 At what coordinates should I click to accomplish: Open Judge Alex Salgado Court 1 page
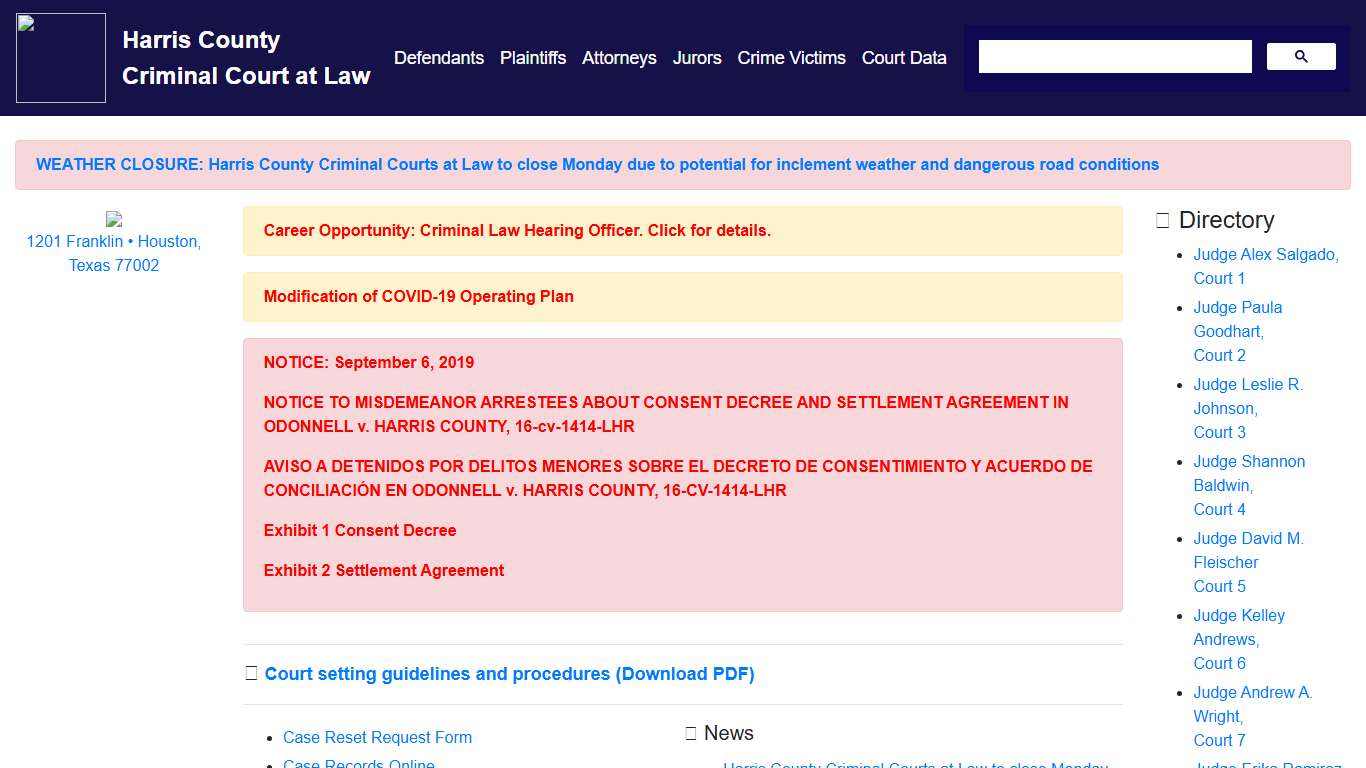[1265, 266]
